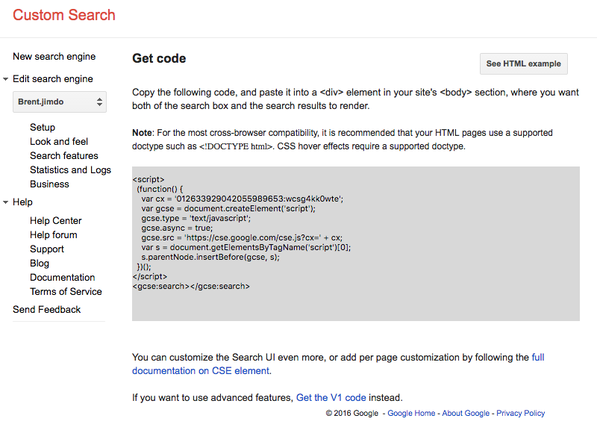The width and height of the screenshot is (597, 442).
Task: Collapse the Help section arrow
Action: pos(5,202)
